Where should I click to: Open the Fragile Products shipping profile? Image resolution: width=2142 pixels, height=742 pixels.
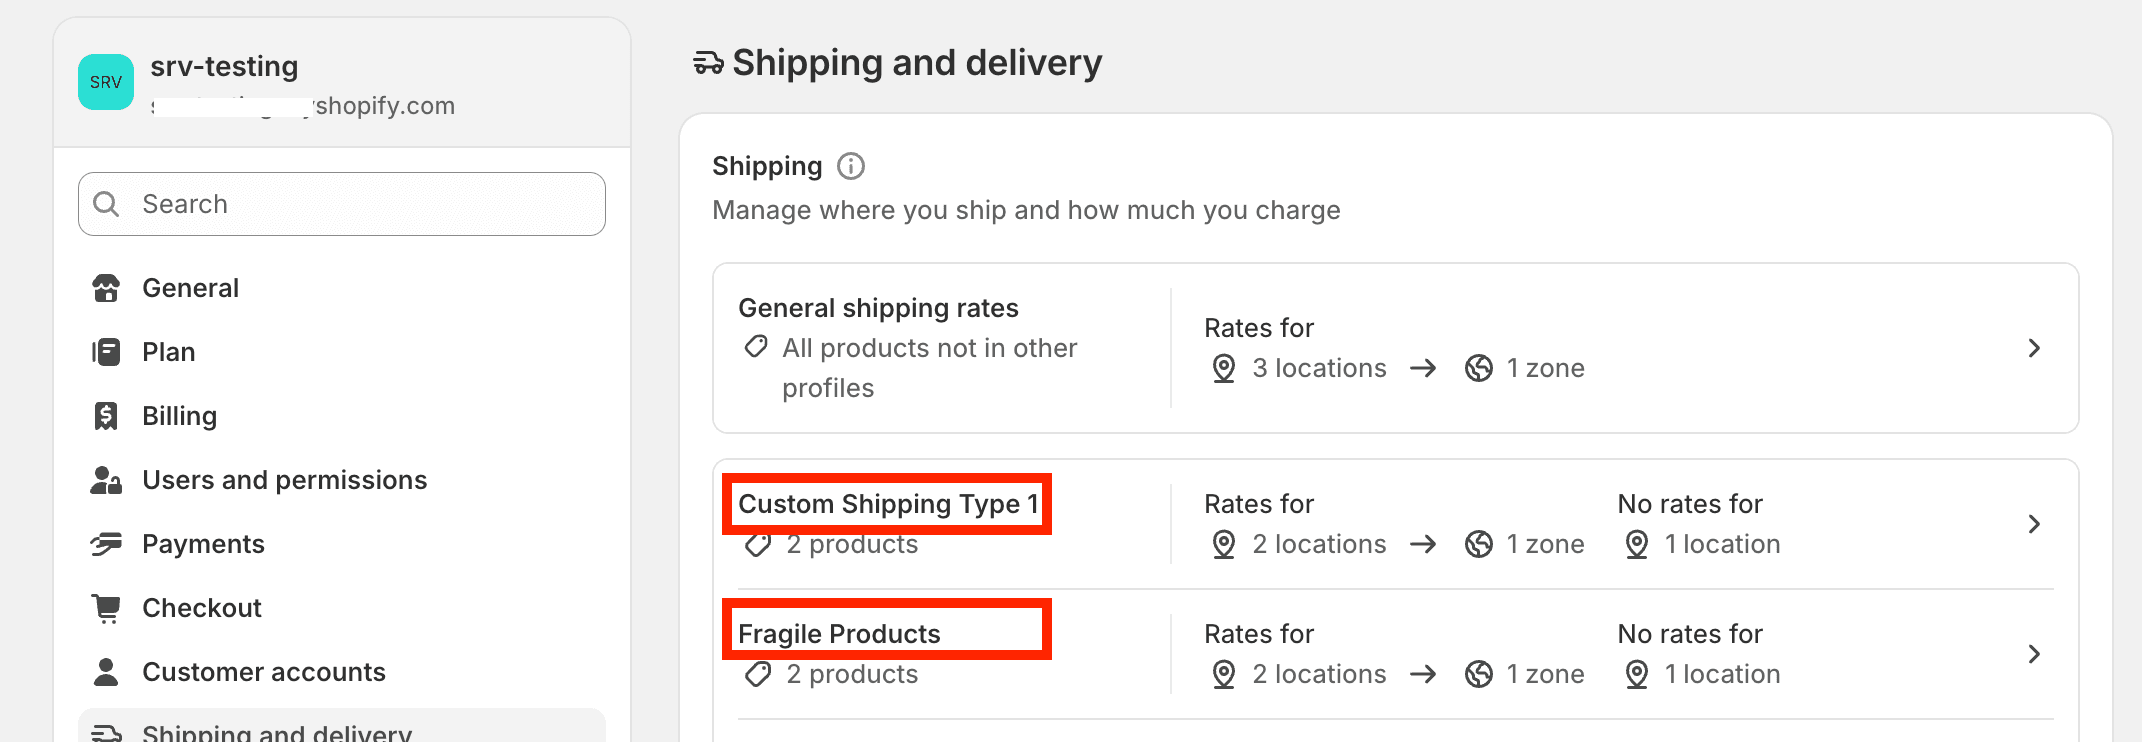(x=839, y=634)
